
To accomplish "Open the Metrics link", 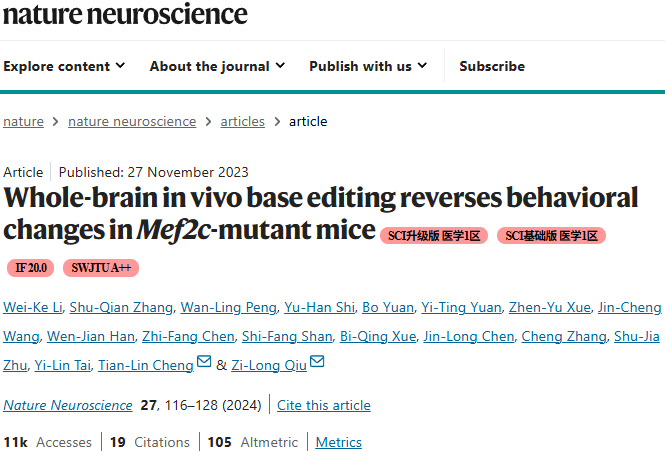I will 339,442.
